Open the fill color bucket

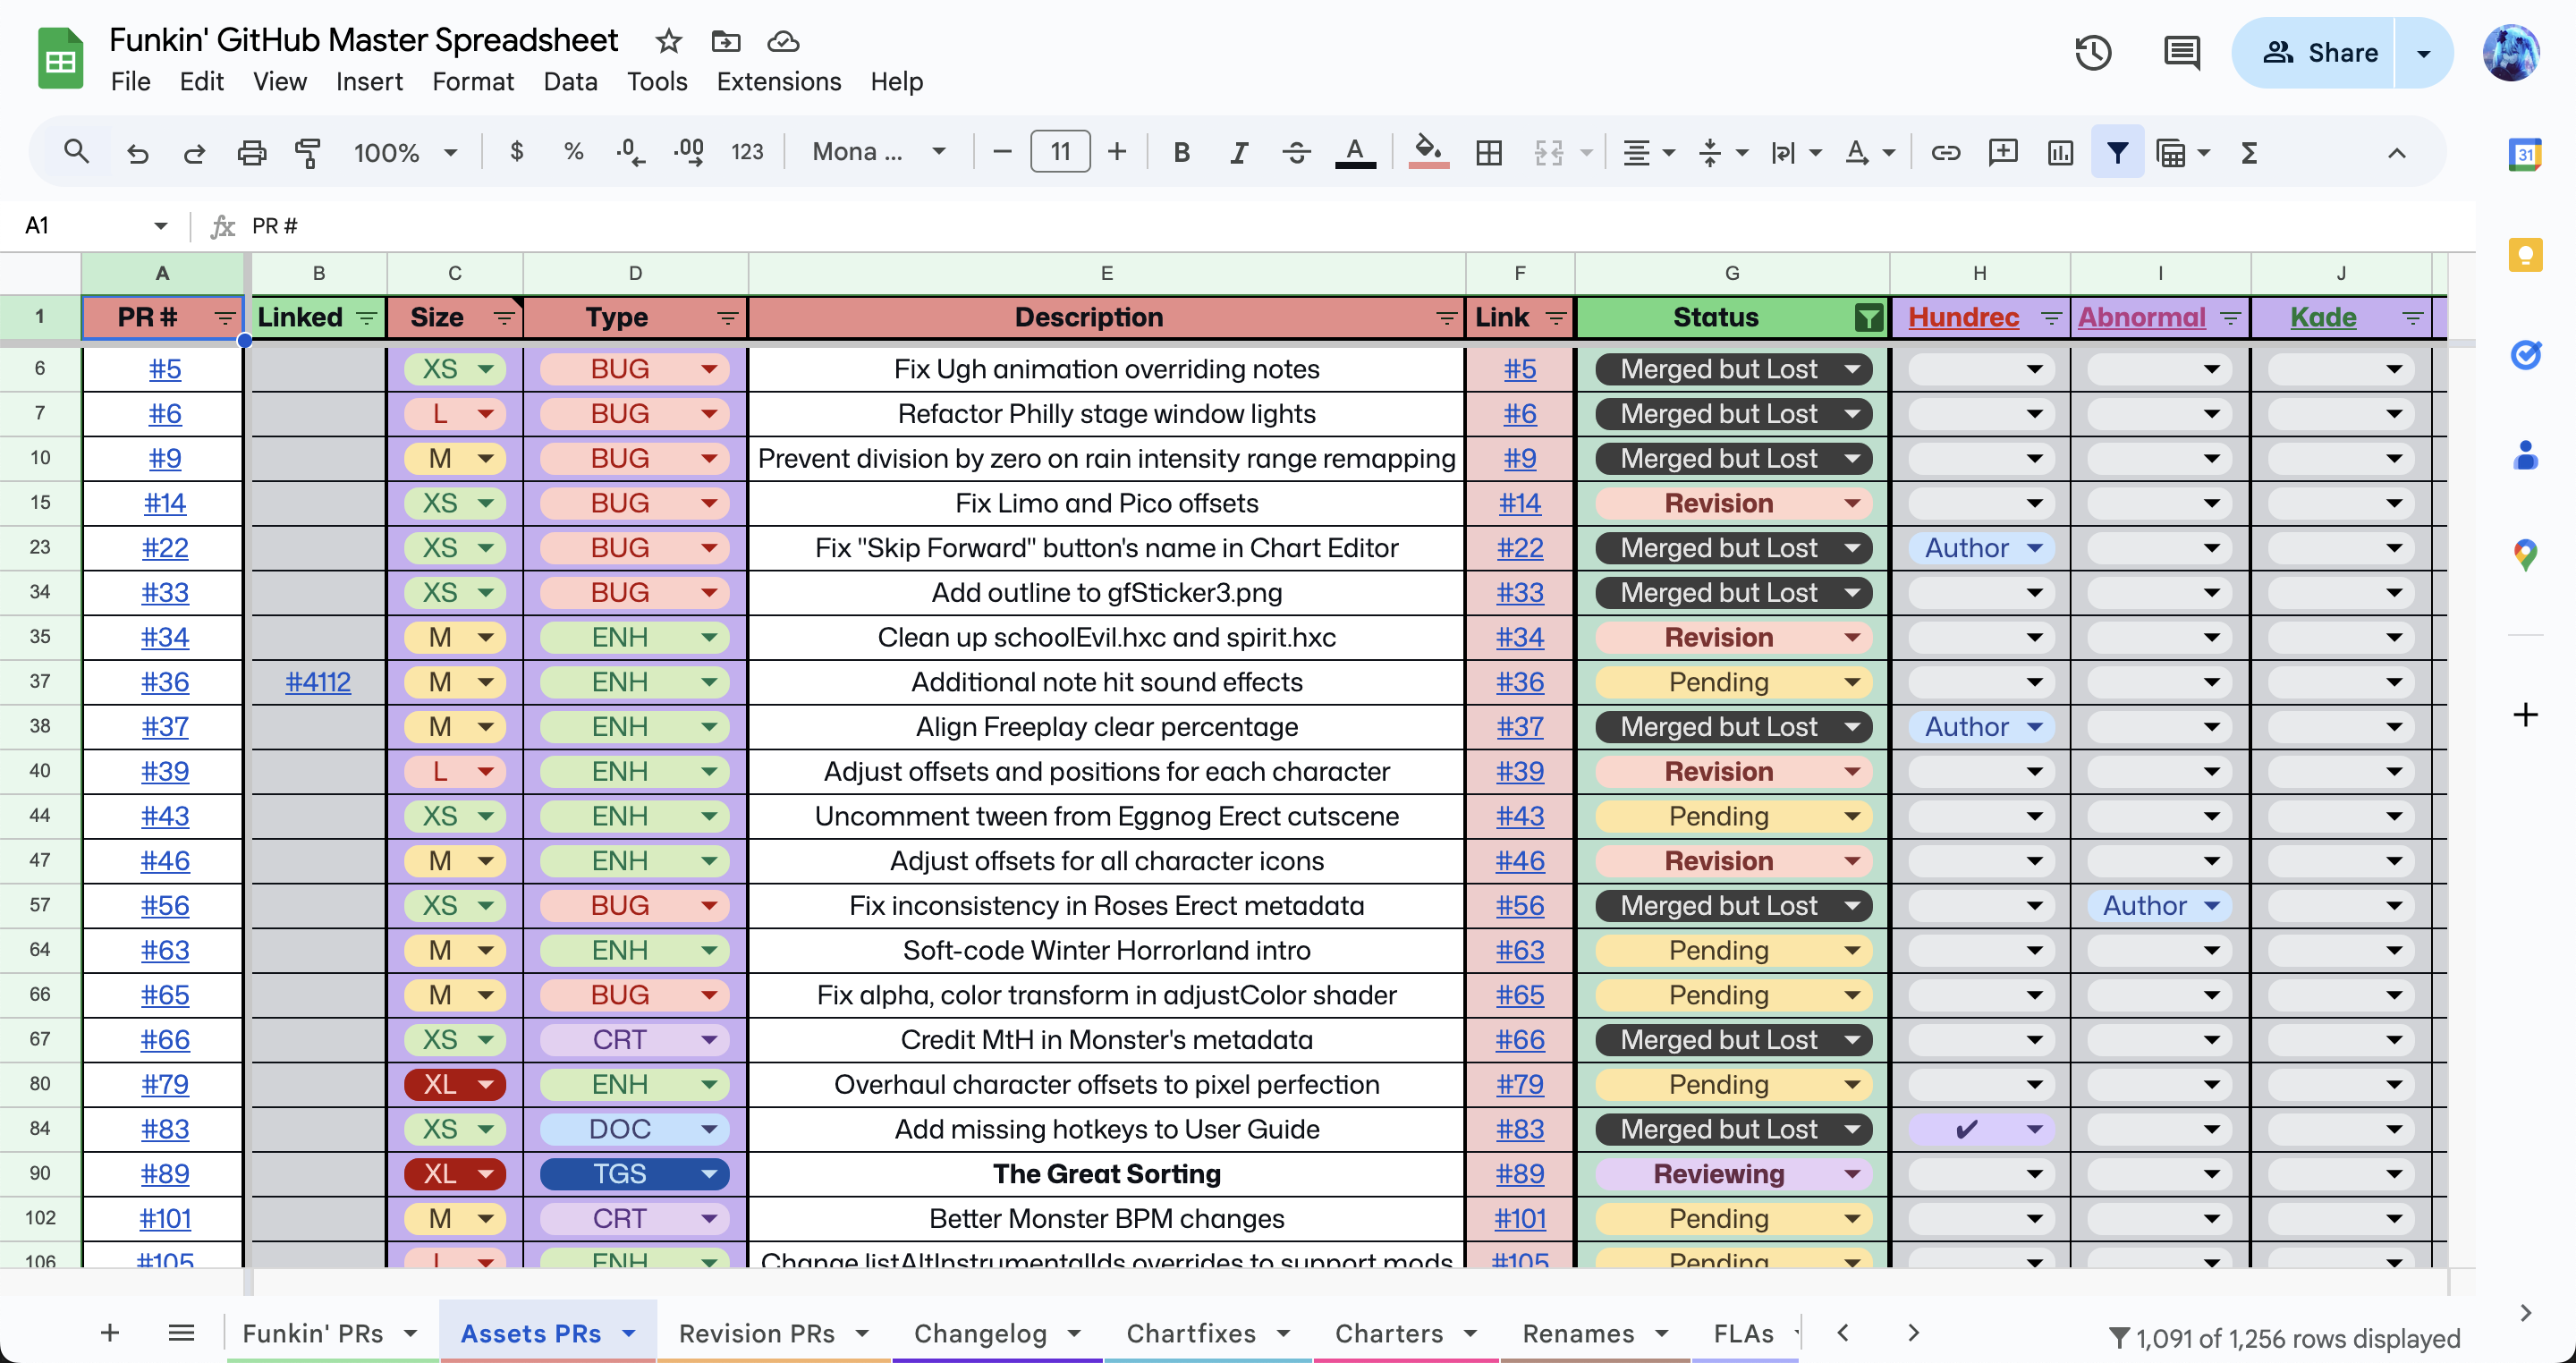(1428, 152)
